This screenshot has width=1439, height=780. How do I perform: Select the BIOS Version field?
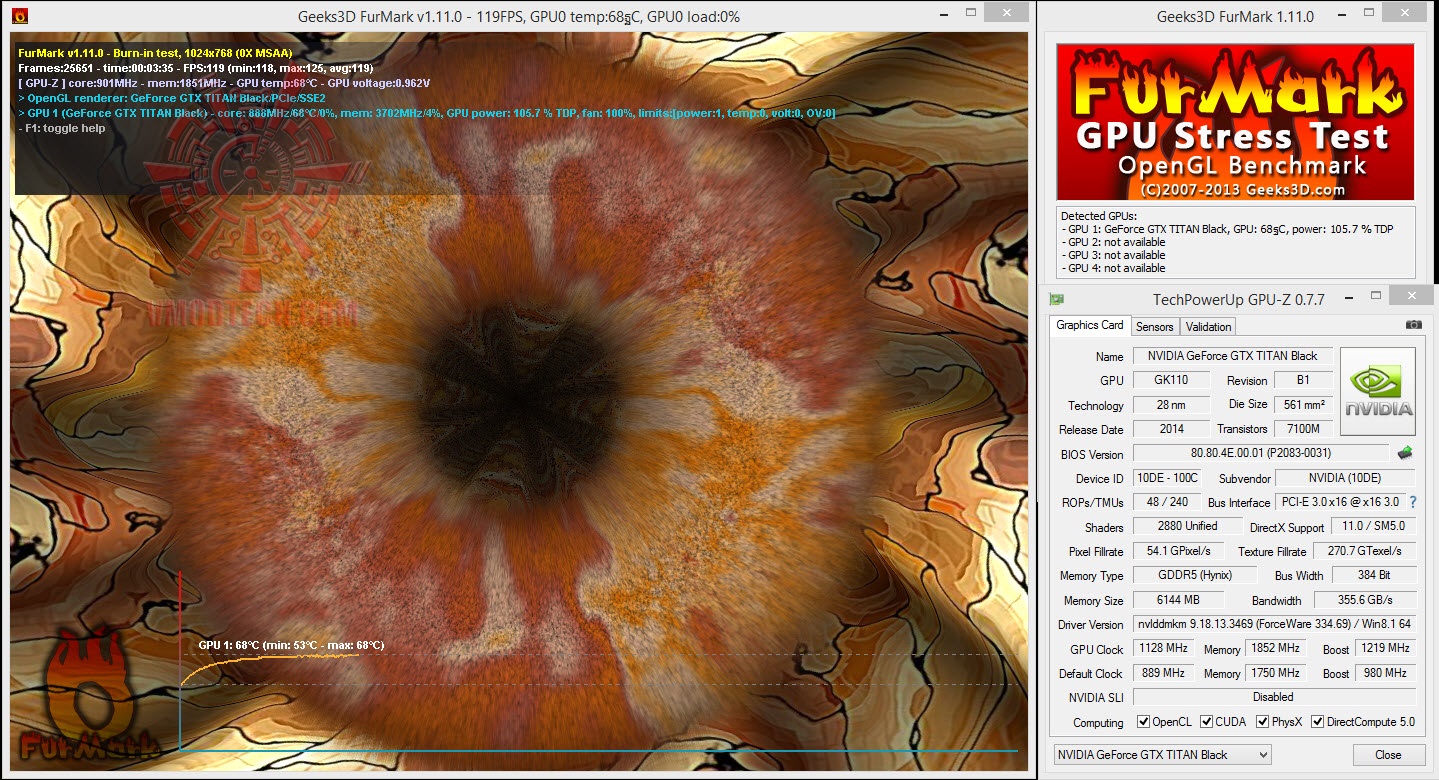(1261, 453)
